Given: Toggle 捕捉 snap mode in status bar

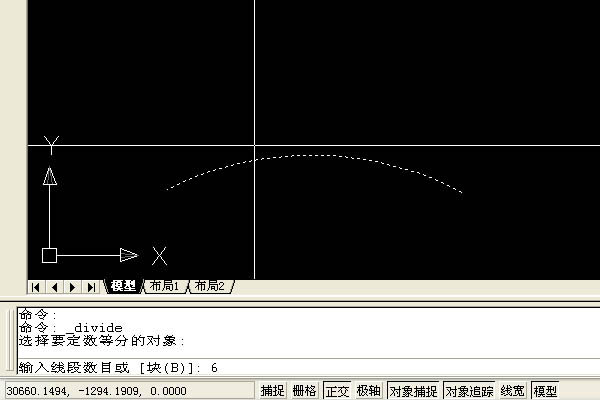Looking at the screenshot, I should point(272,391).
